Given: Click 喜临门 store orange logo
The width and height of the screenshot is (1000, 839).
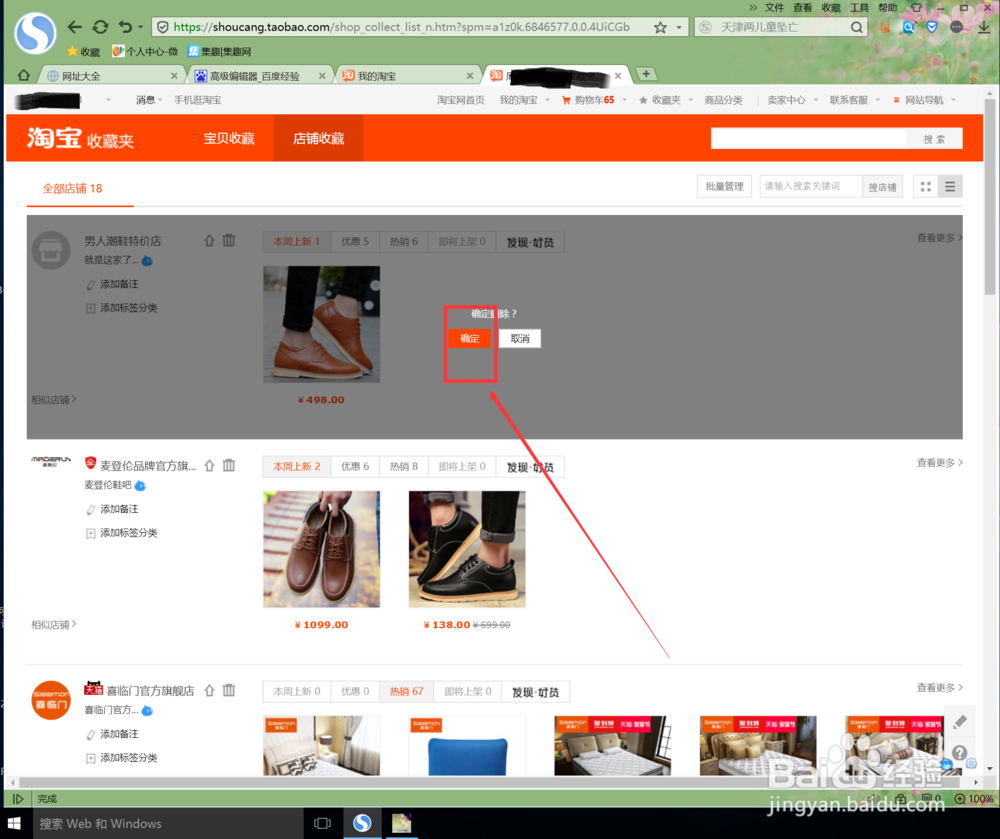Looking at the screenshot, I should click(51, 700).
